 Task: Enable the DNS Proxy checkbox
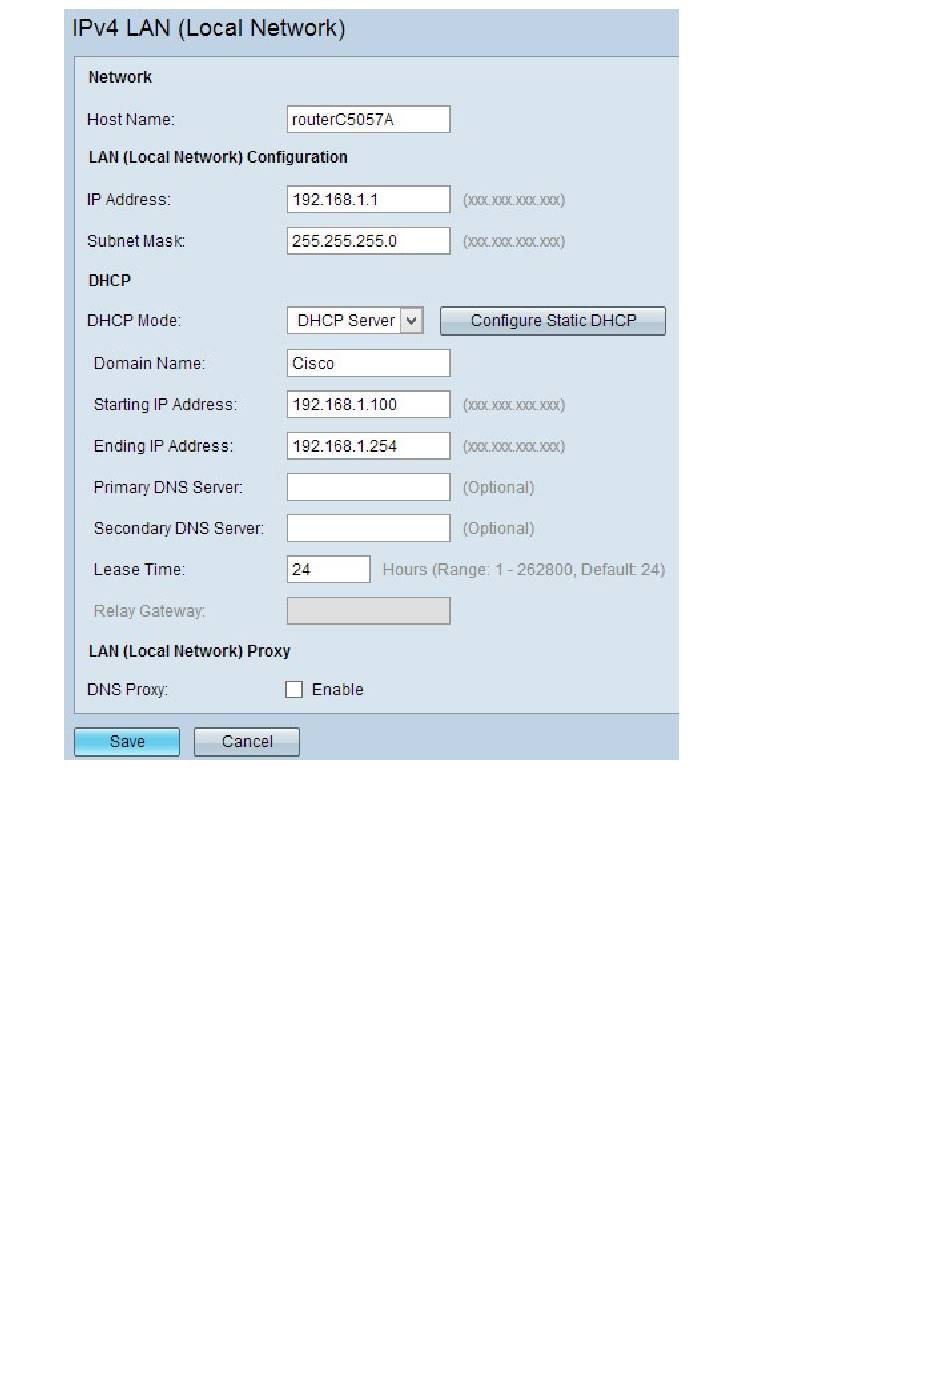click(x=294, y=689)
